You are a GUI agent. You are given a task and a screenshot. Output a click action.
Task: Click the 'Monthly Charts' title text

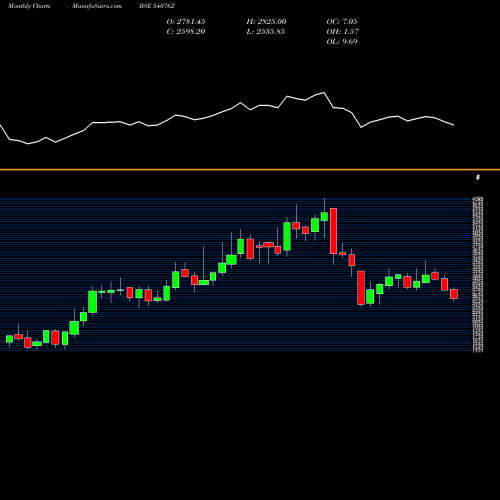click(29, 6)
